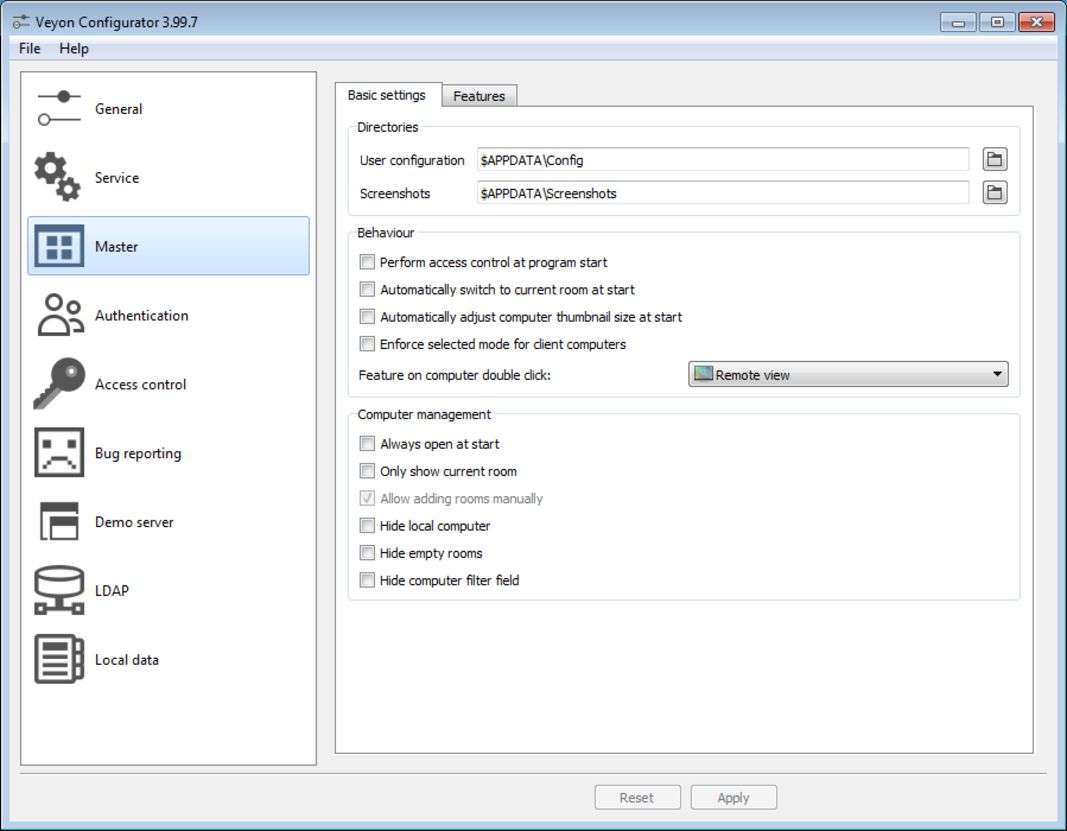The height and width of the screenshot is (831, 1067).
Task: Expand the Remote view feature dropdown
Action: [848, 375]
